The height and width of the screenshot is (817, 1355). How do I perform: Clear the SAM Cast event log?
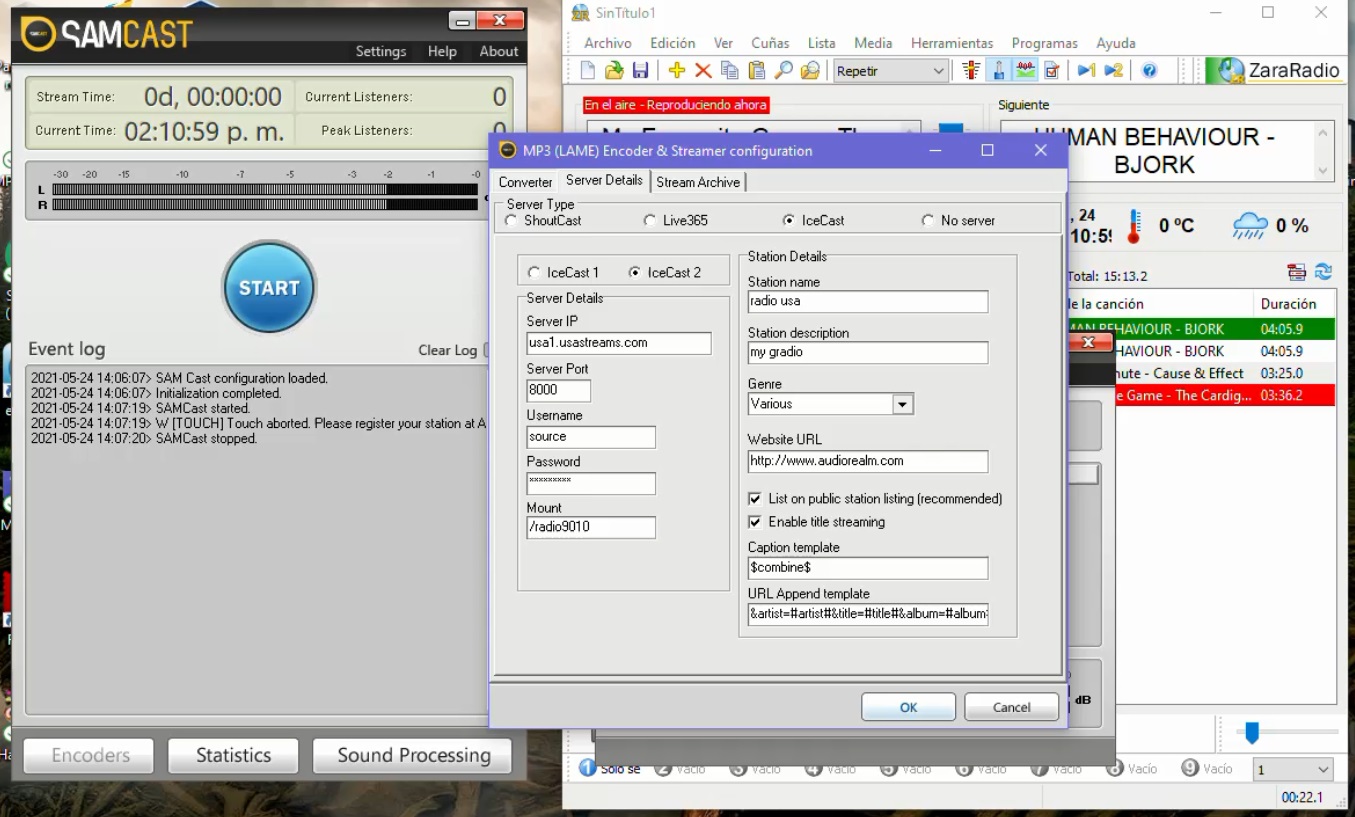tap(448, 350)
